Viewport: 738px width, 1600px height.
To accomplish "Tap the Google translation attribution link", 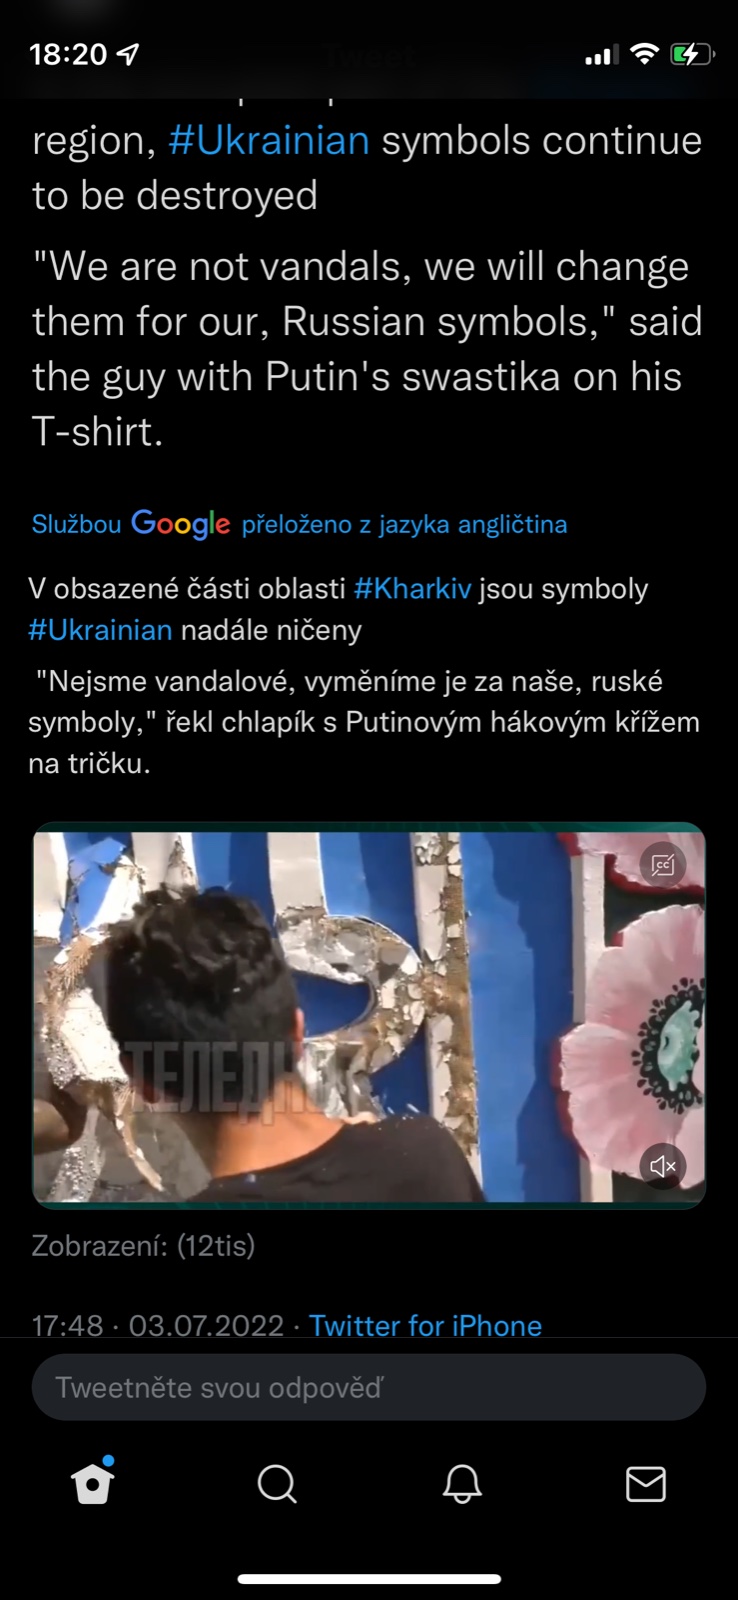I will click(299, 523).
